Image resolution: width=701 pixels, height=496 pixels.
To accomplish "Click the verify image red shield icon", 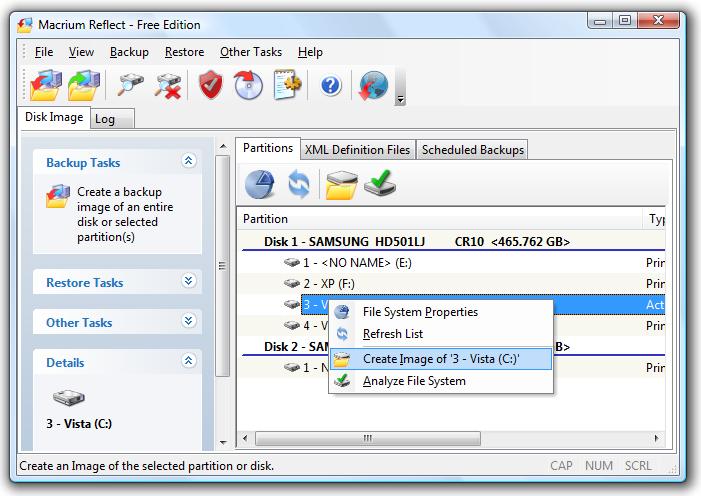I will [211, 85].
